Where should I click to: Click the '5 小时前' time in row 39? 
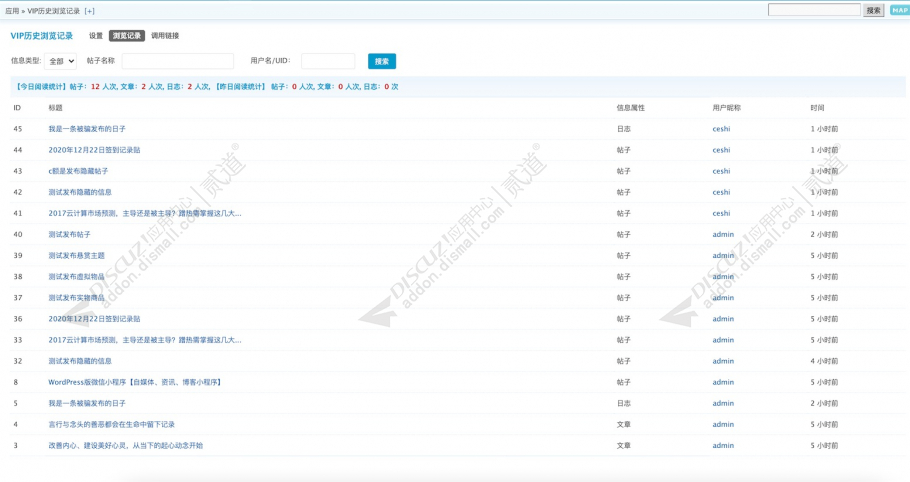(x=824, y=255)
